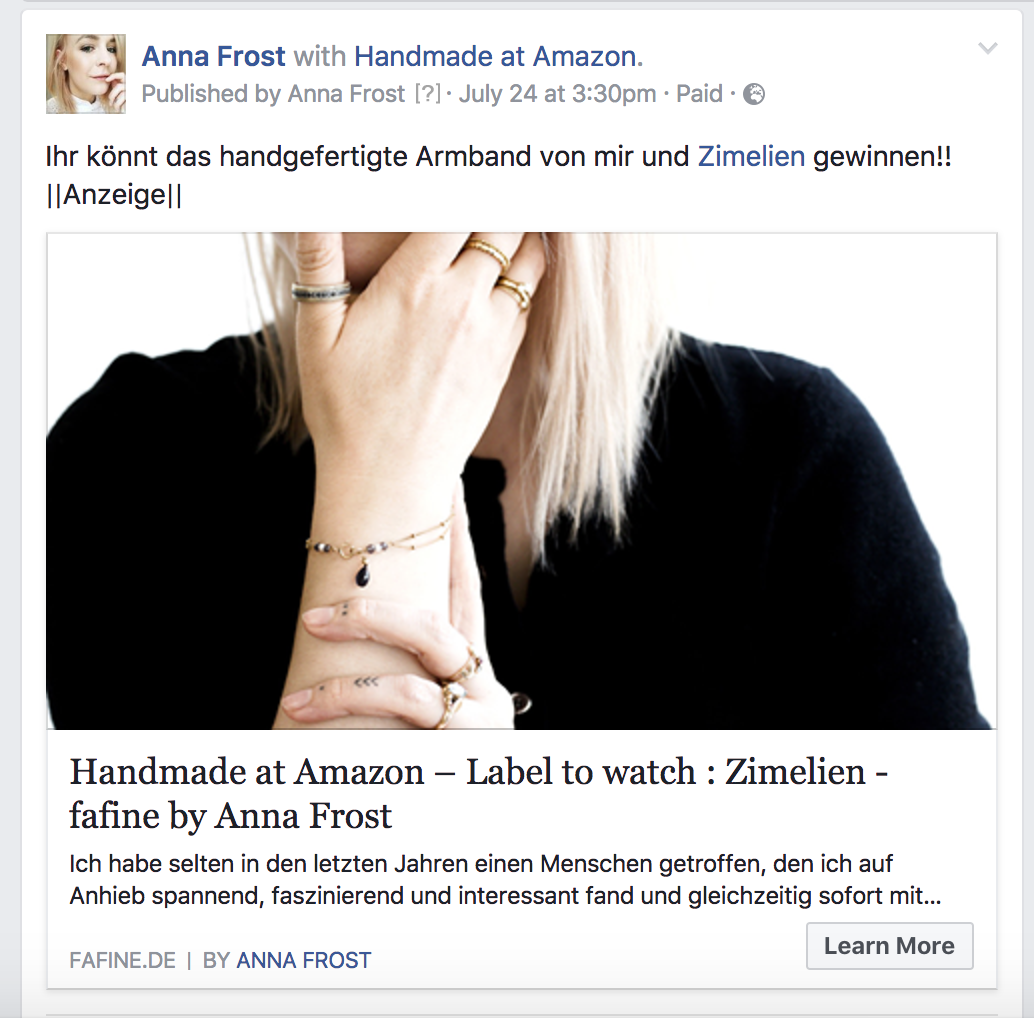Open the post options chevron menu
The image size is (1034, 1018).
(x=987, y=48)
